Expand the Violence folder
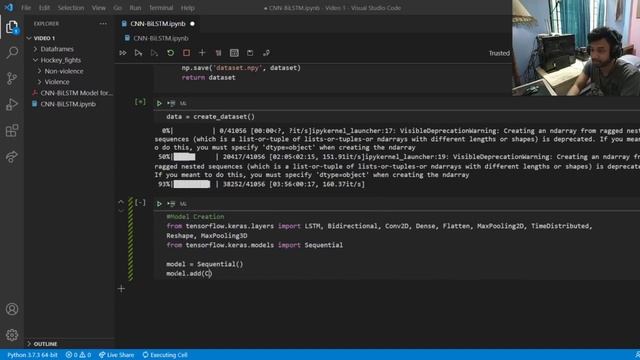 [39, 82]
